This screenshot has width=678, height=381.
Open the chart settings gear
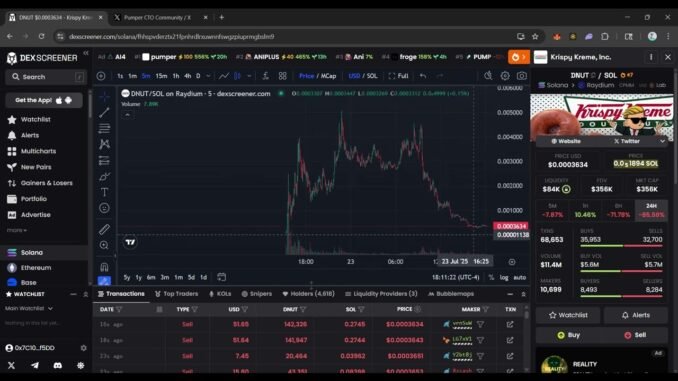[x=505, y=76]
